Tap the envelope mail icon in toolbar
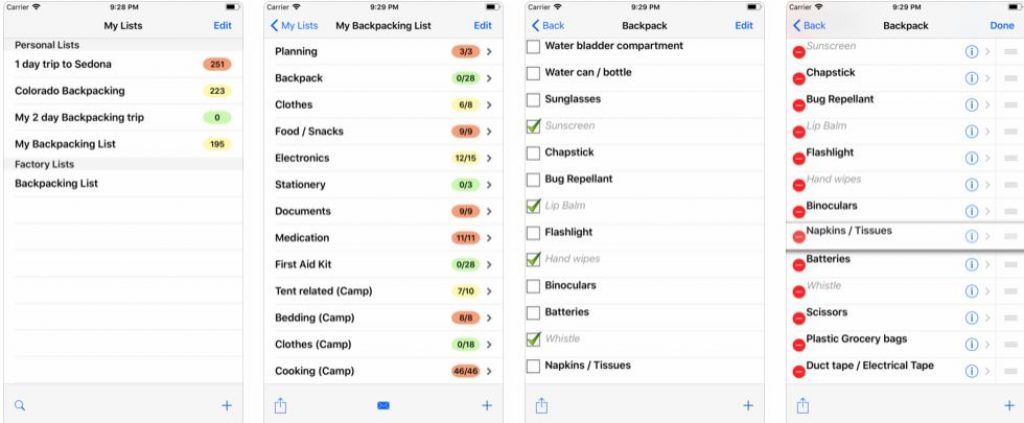 383,405
